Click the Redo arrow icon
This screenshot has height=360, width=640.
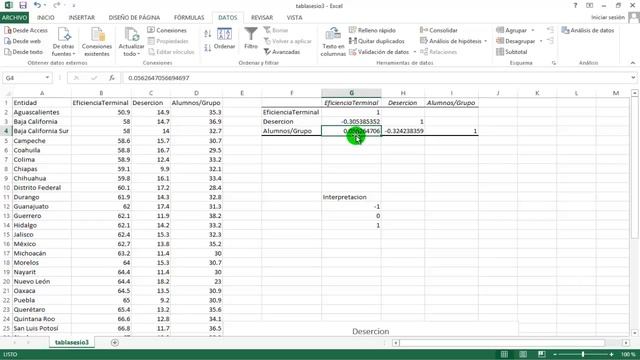click(x=56, y=5)
